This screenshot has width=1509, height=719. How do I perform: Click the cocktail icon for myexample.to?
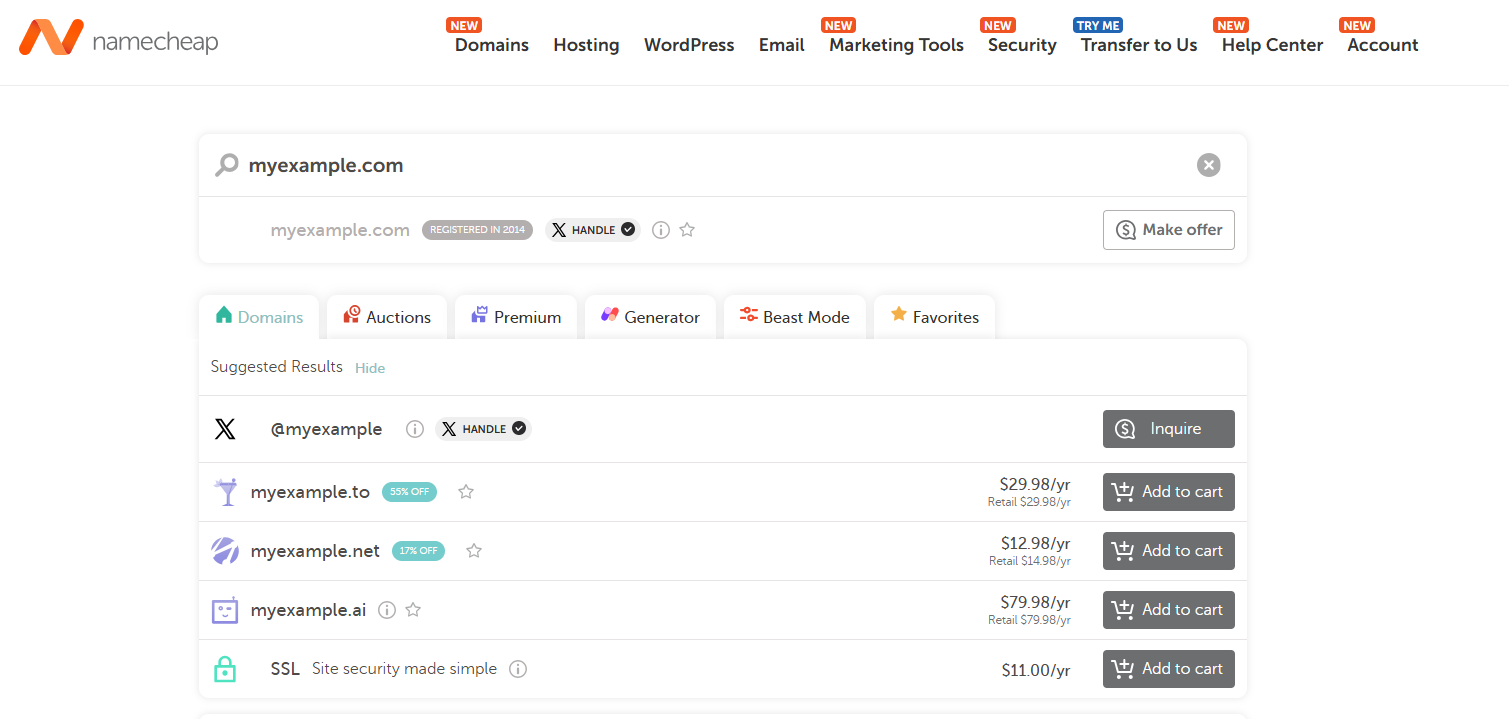pyautogui.click(x=226, y=492)
